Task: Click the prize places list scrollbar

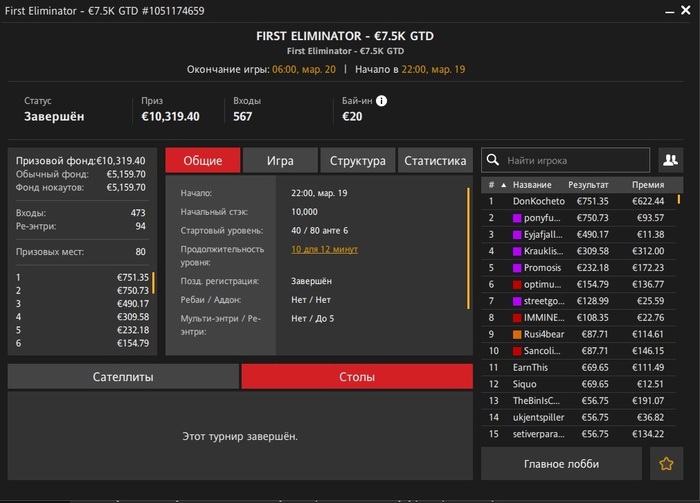Action: click(x=154, y=283)
